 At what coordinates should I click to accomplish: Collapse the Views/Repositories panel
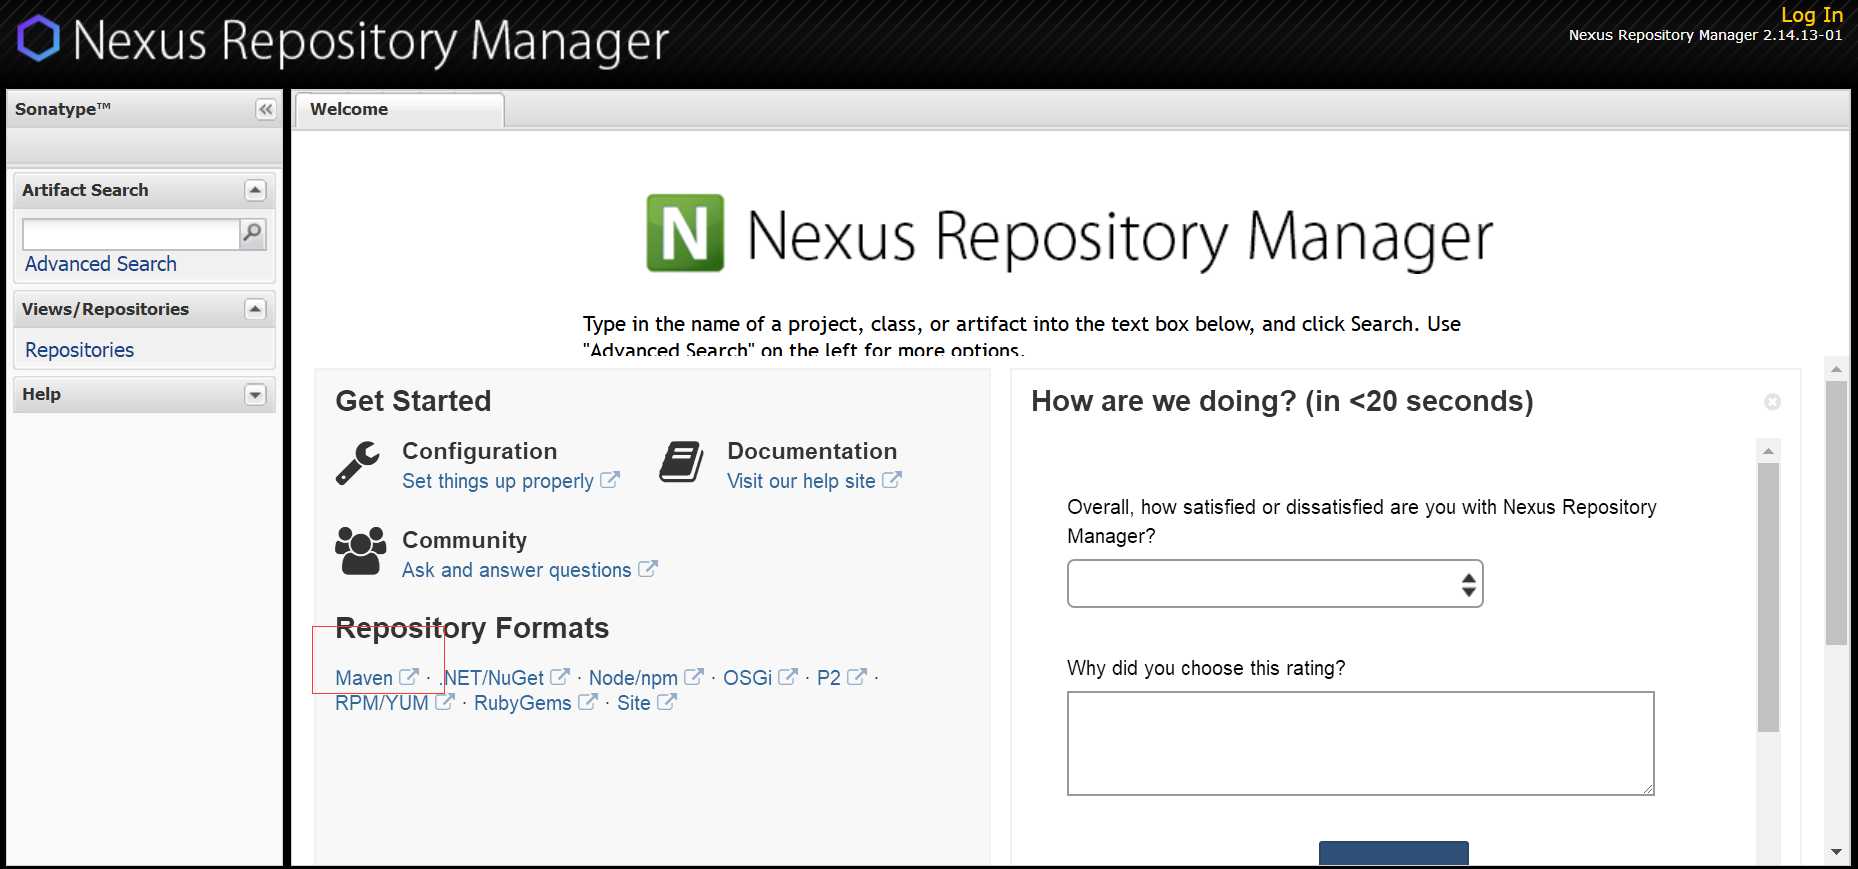[255, 309]
